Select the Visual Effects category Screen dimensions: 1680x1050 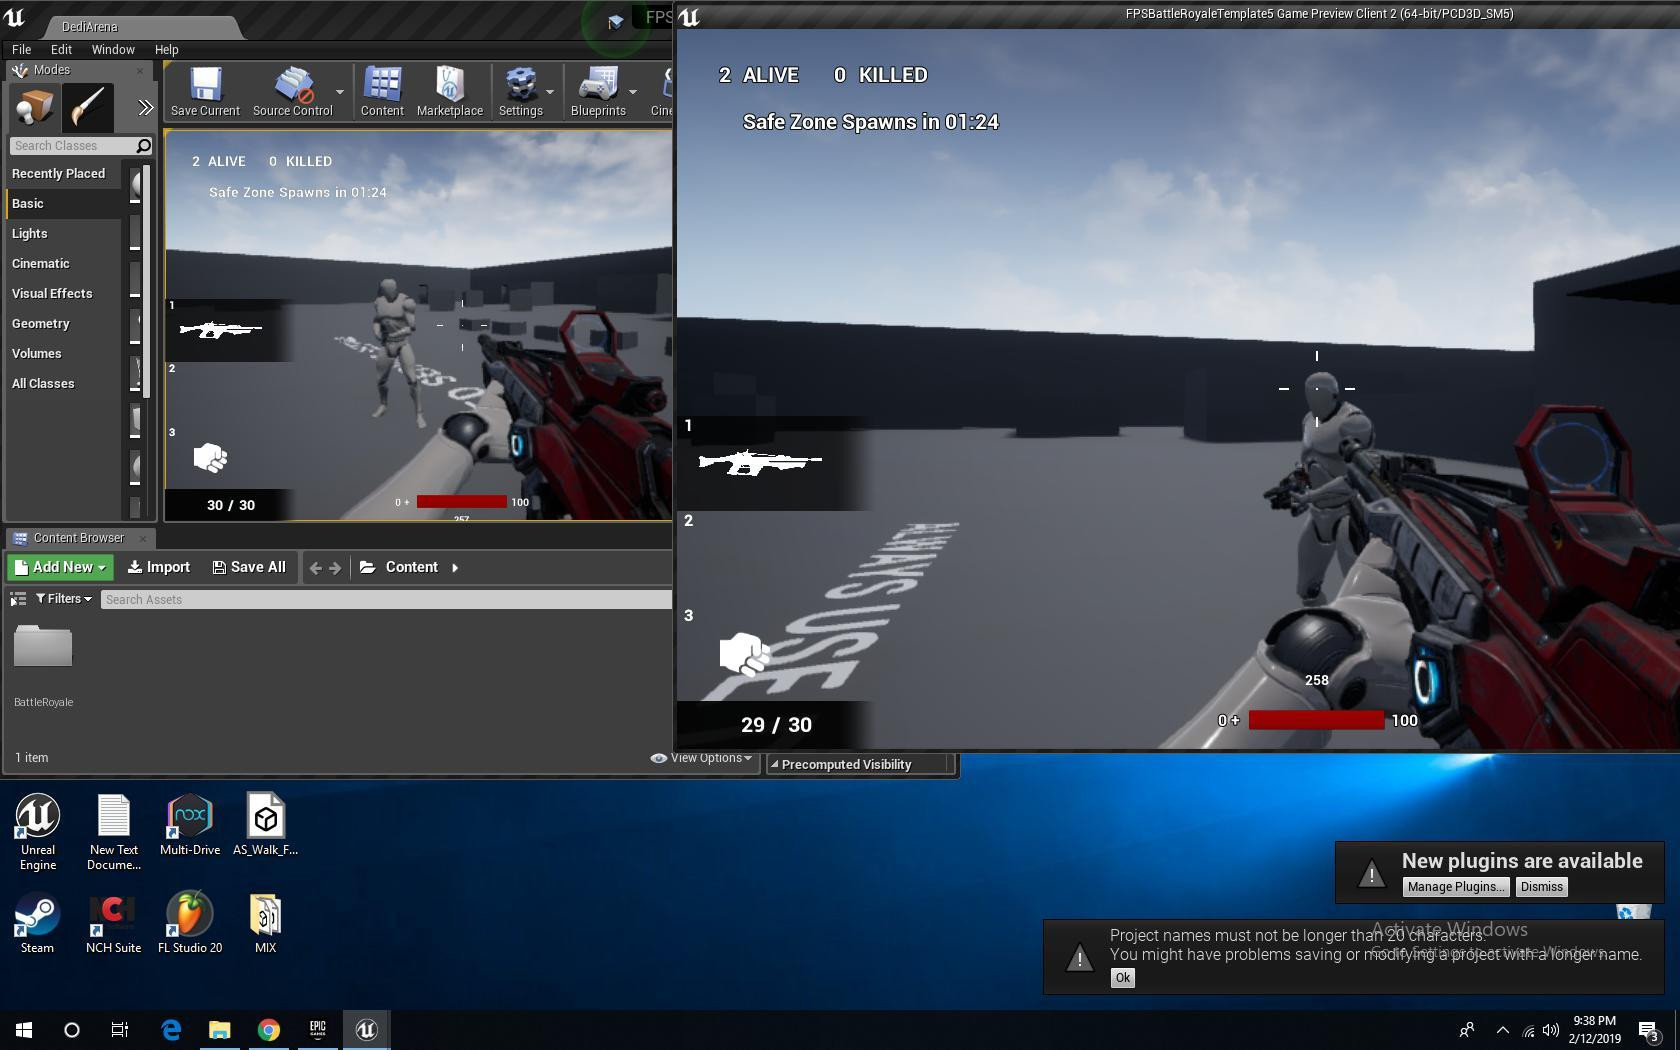(64, 293)
